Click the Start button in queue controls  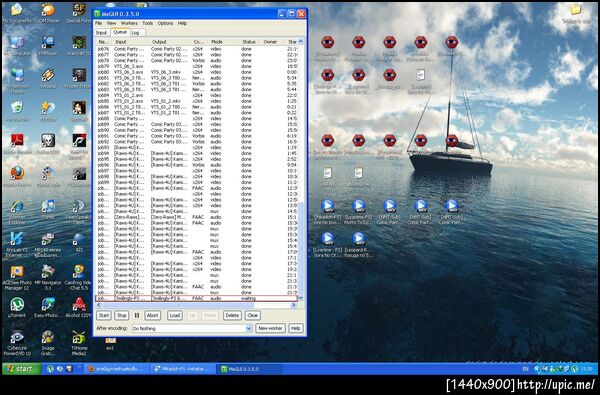103,315
